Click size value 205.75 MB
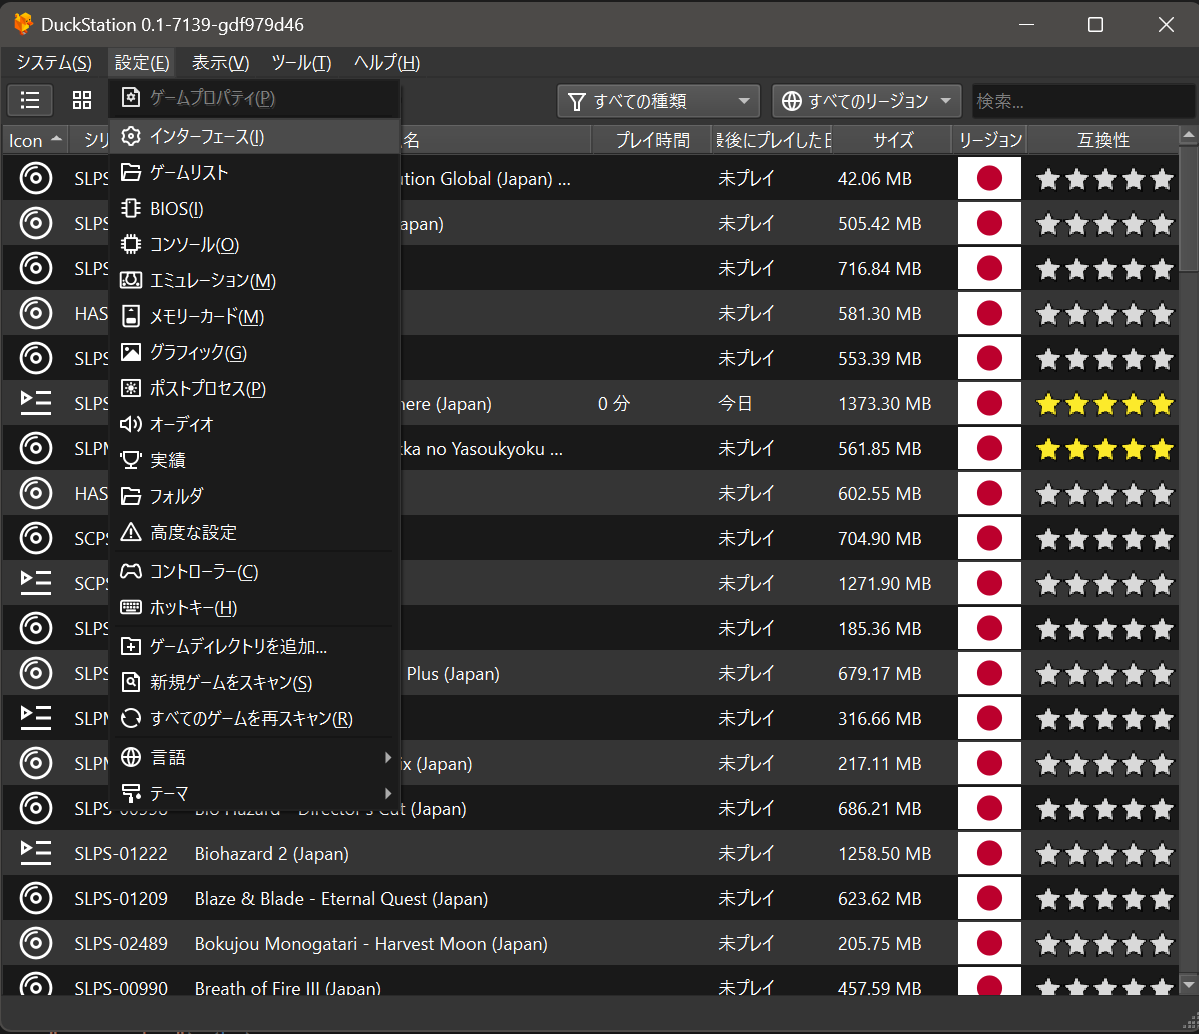1199x1034 pixels. (879, 944)
